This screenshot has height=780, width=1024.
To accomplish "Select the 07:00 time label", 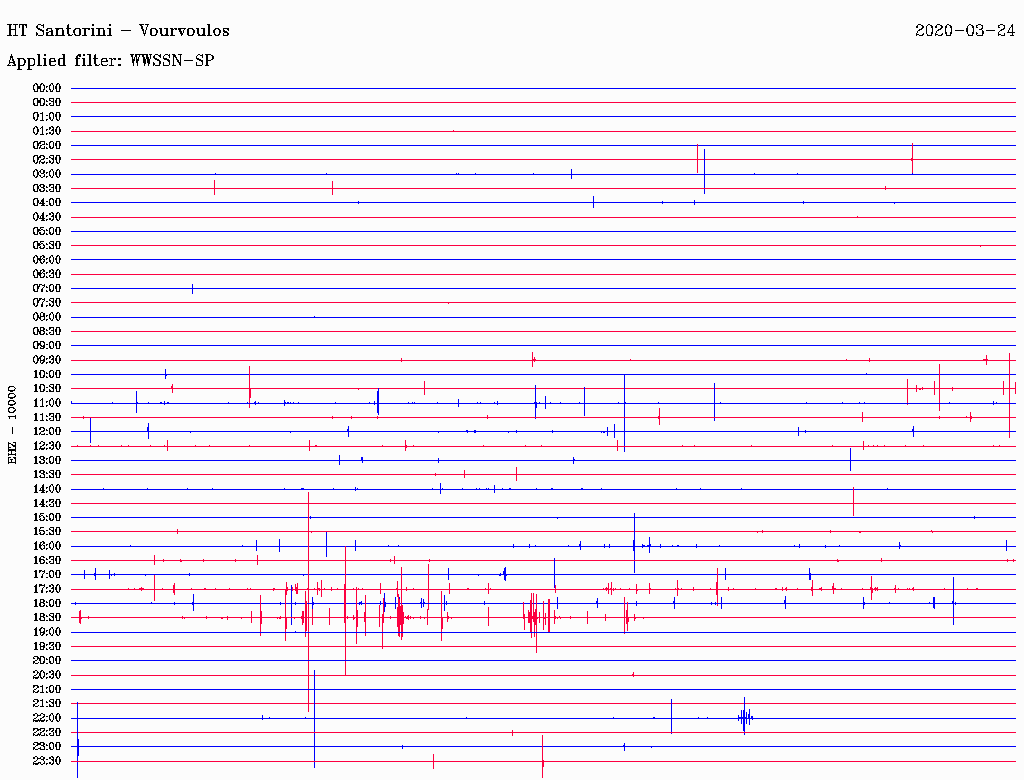I will point(47,289).
